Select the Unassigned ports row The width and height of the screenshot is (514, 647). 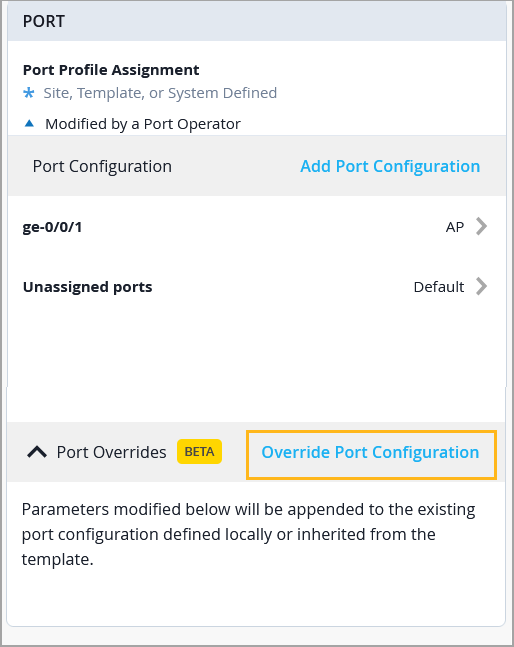257,287
